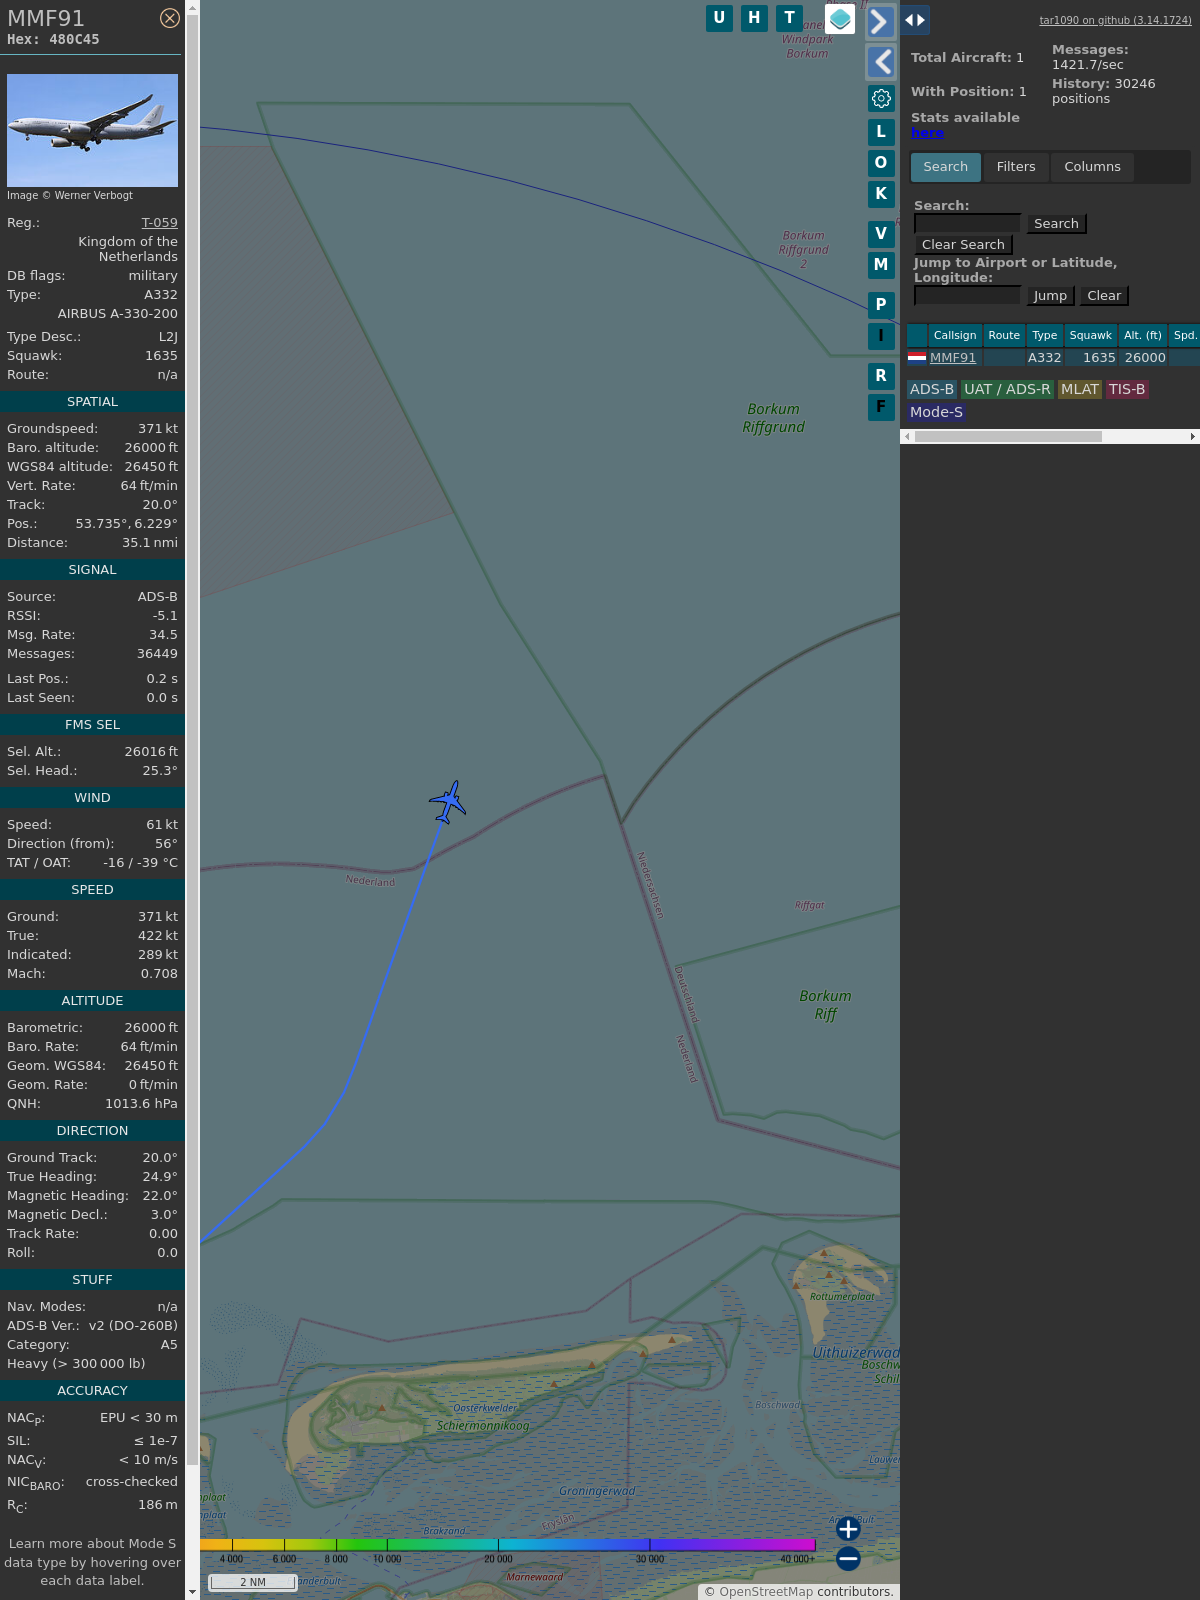Open the map layer switcher
This screenshot has width=1200, height=1600.
click(840, 18)
